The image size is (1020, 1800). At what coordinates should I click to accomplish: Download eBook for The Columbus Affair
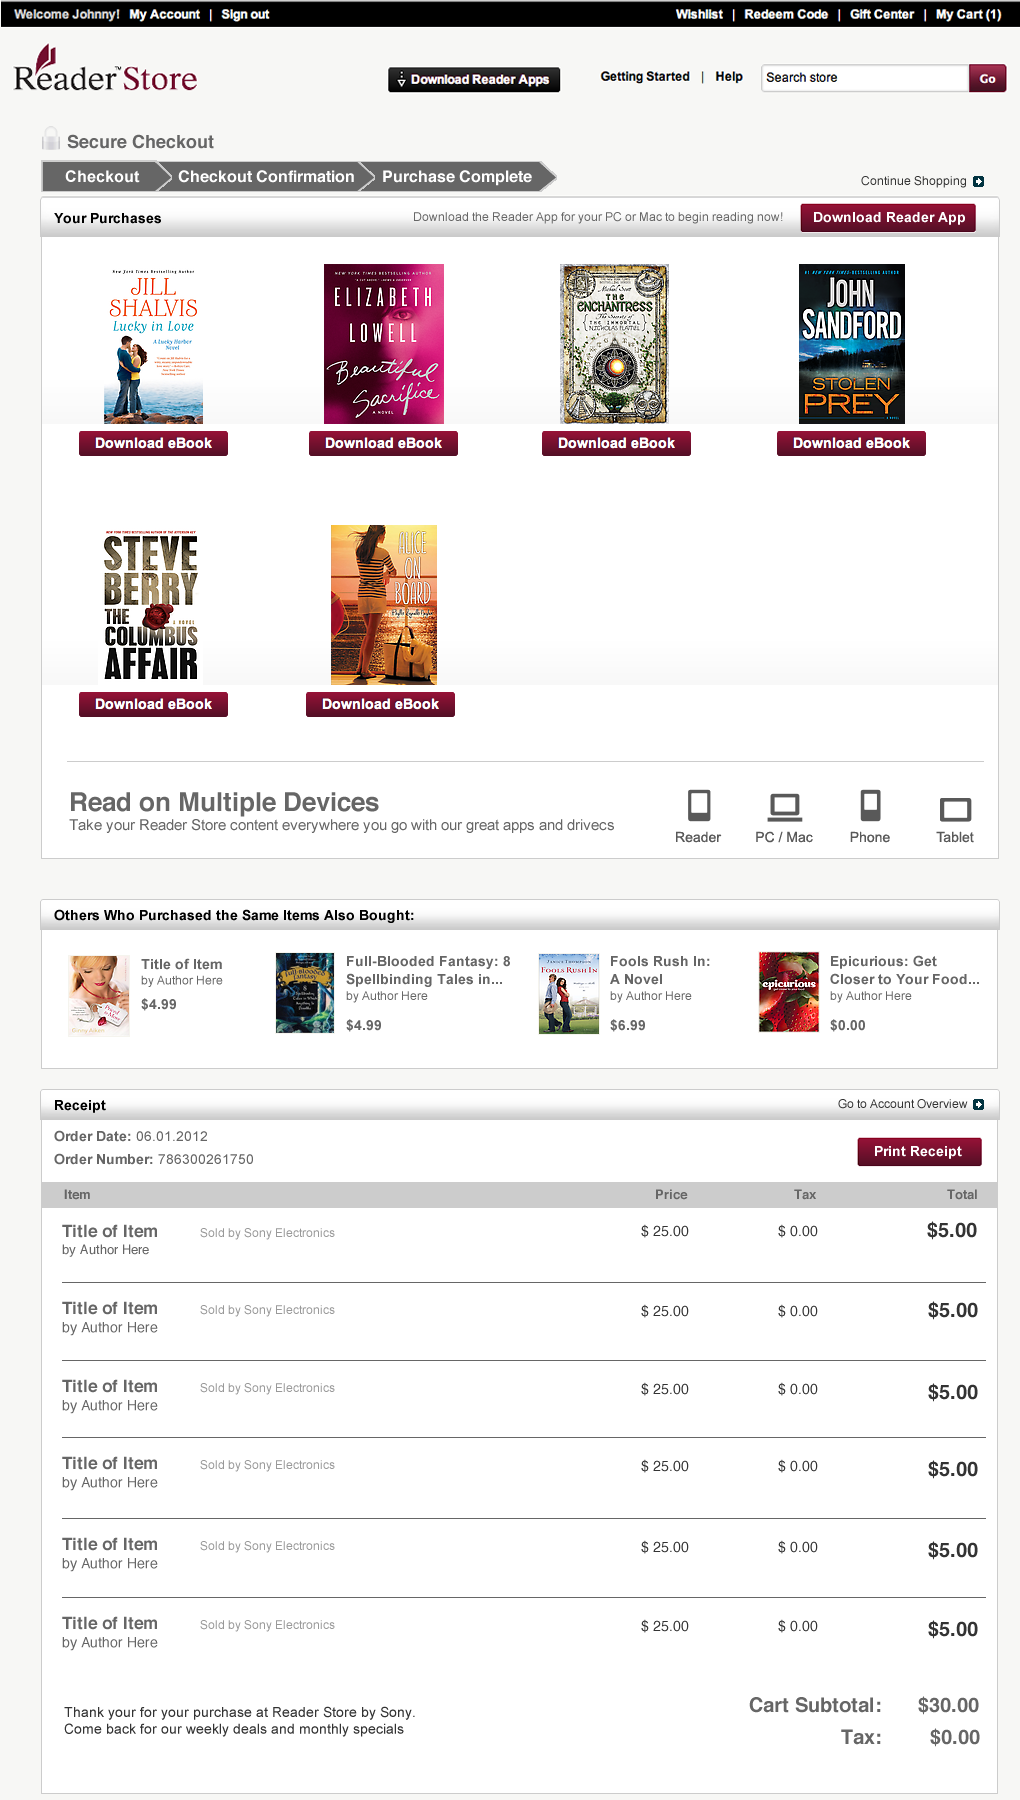153,704
